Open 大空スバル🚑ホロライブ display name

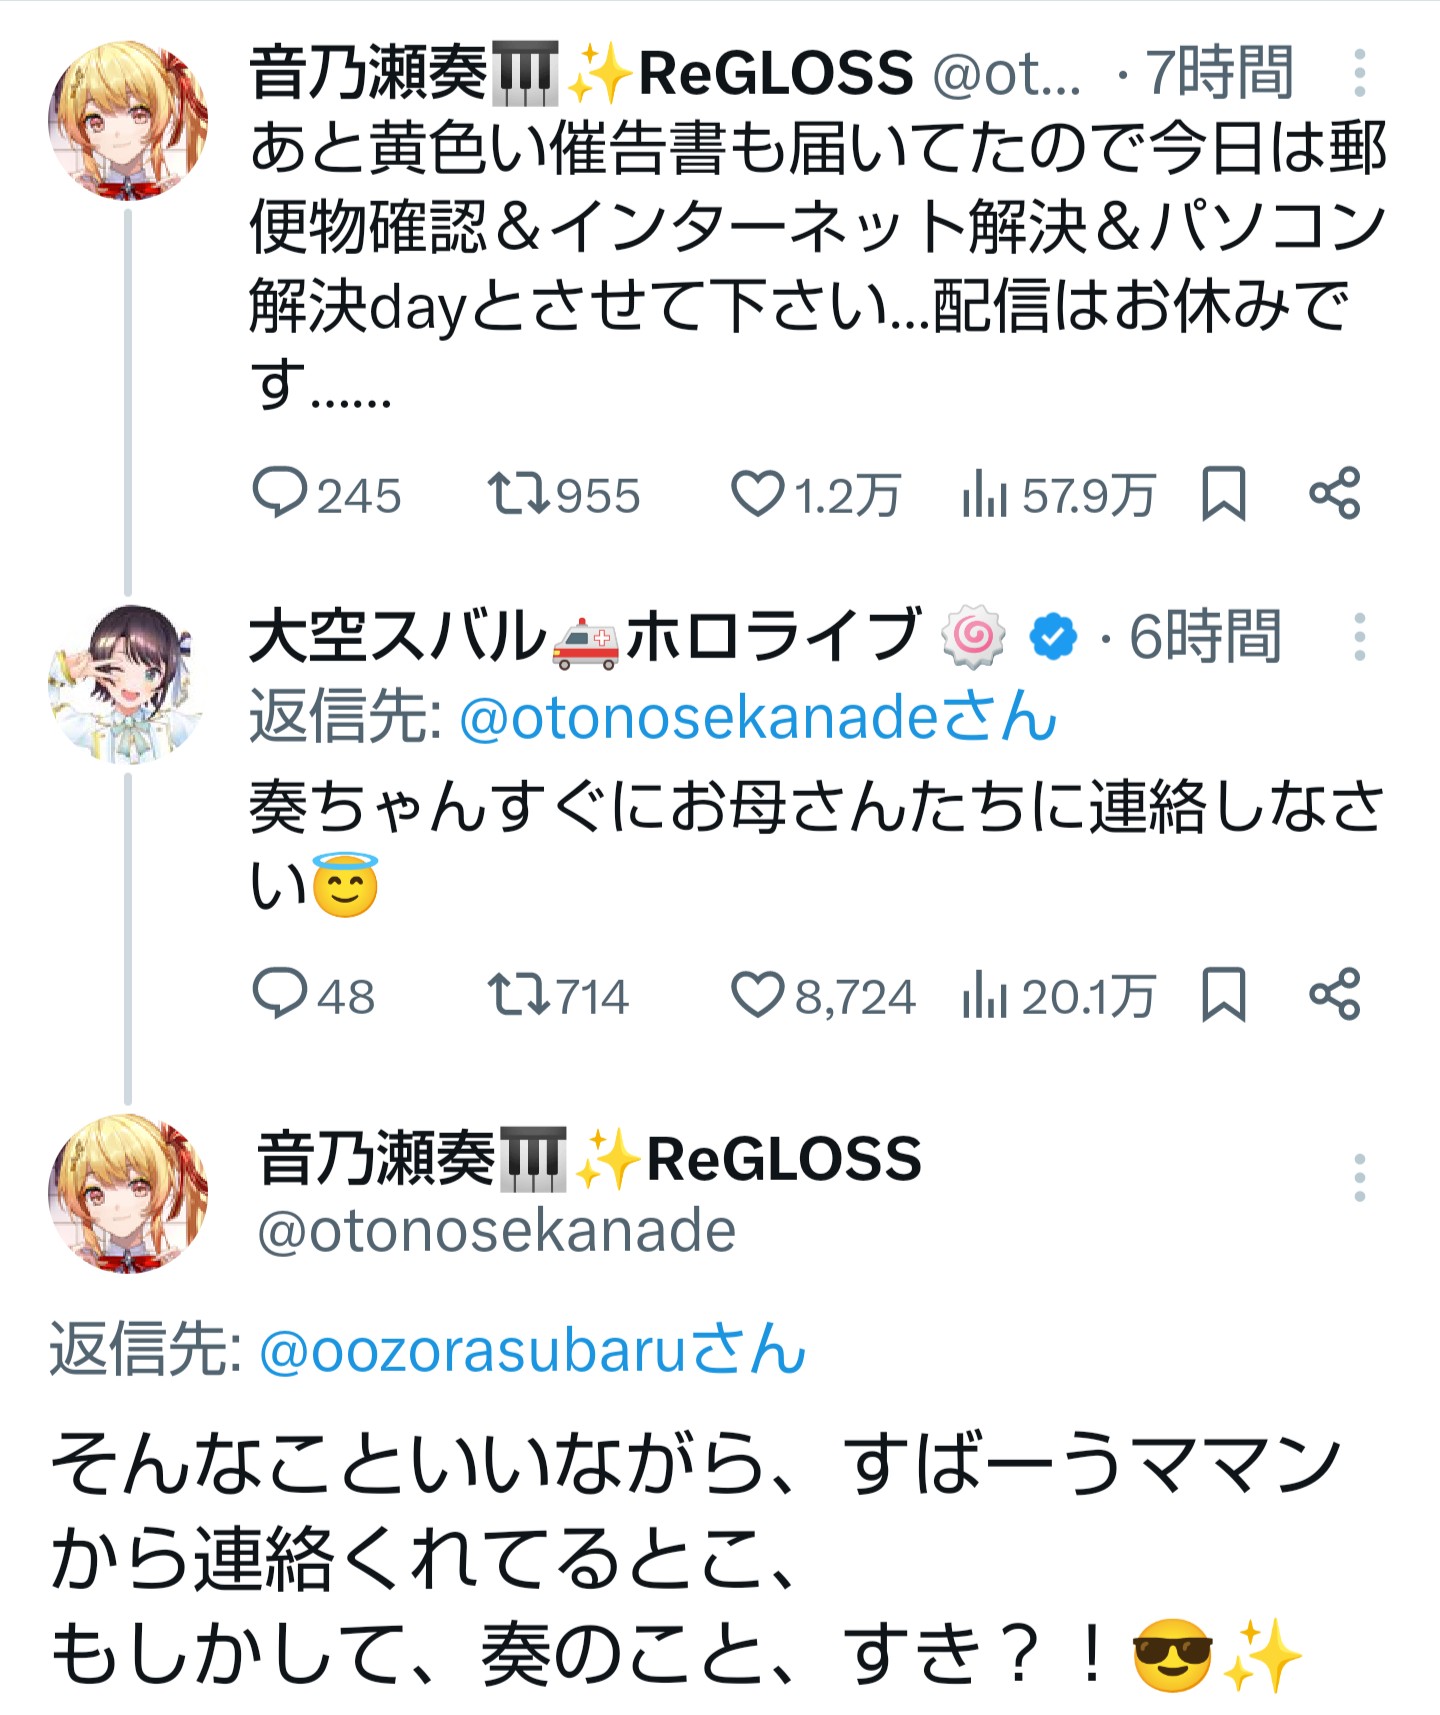[x=582, y=636]
